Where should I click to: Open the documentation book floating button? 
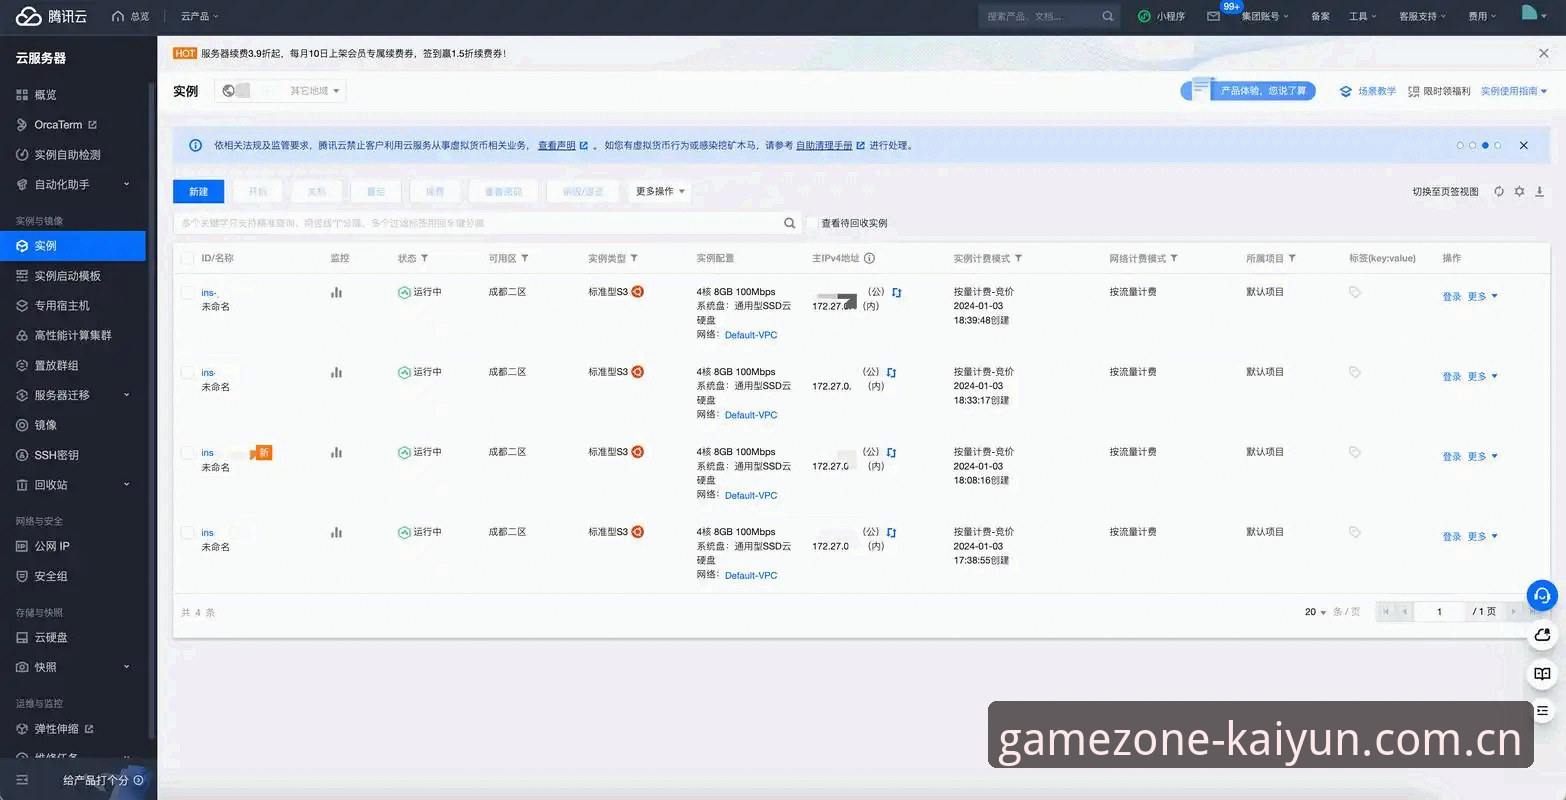(1542, 673)
